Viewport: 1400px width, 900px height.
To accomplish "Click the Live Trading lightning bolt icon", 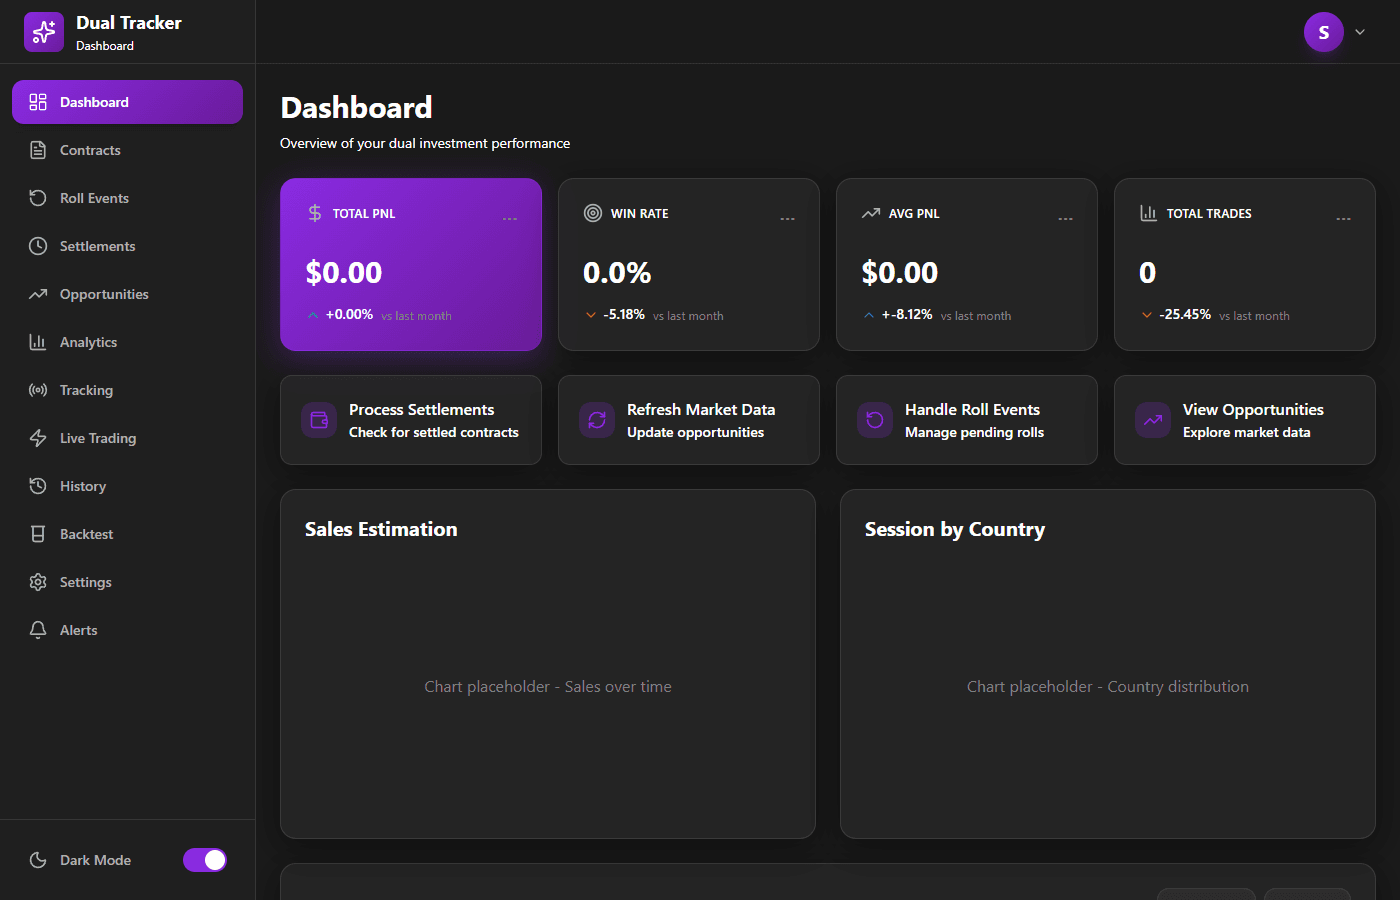I will (x=38, y=438).
